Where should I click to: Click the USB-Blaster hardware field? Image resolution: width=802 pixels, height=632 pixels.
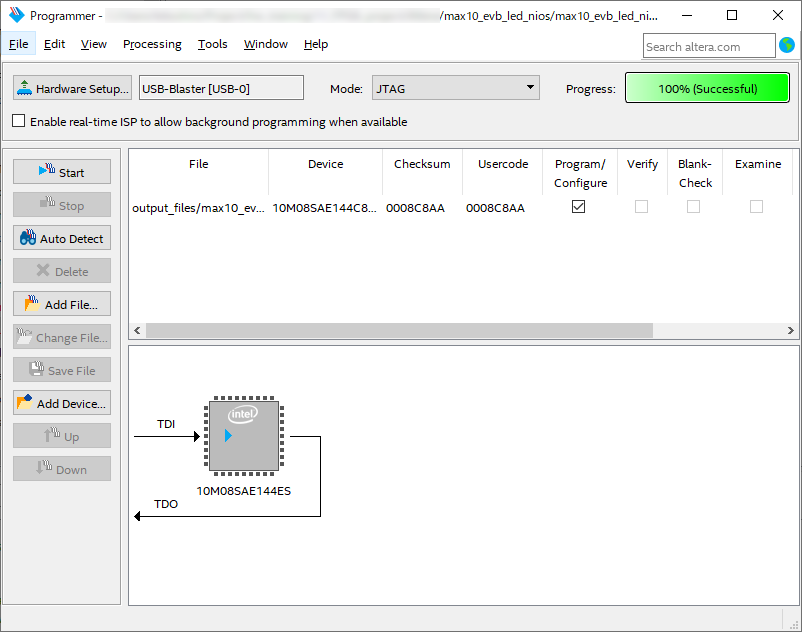coord(221,88)
